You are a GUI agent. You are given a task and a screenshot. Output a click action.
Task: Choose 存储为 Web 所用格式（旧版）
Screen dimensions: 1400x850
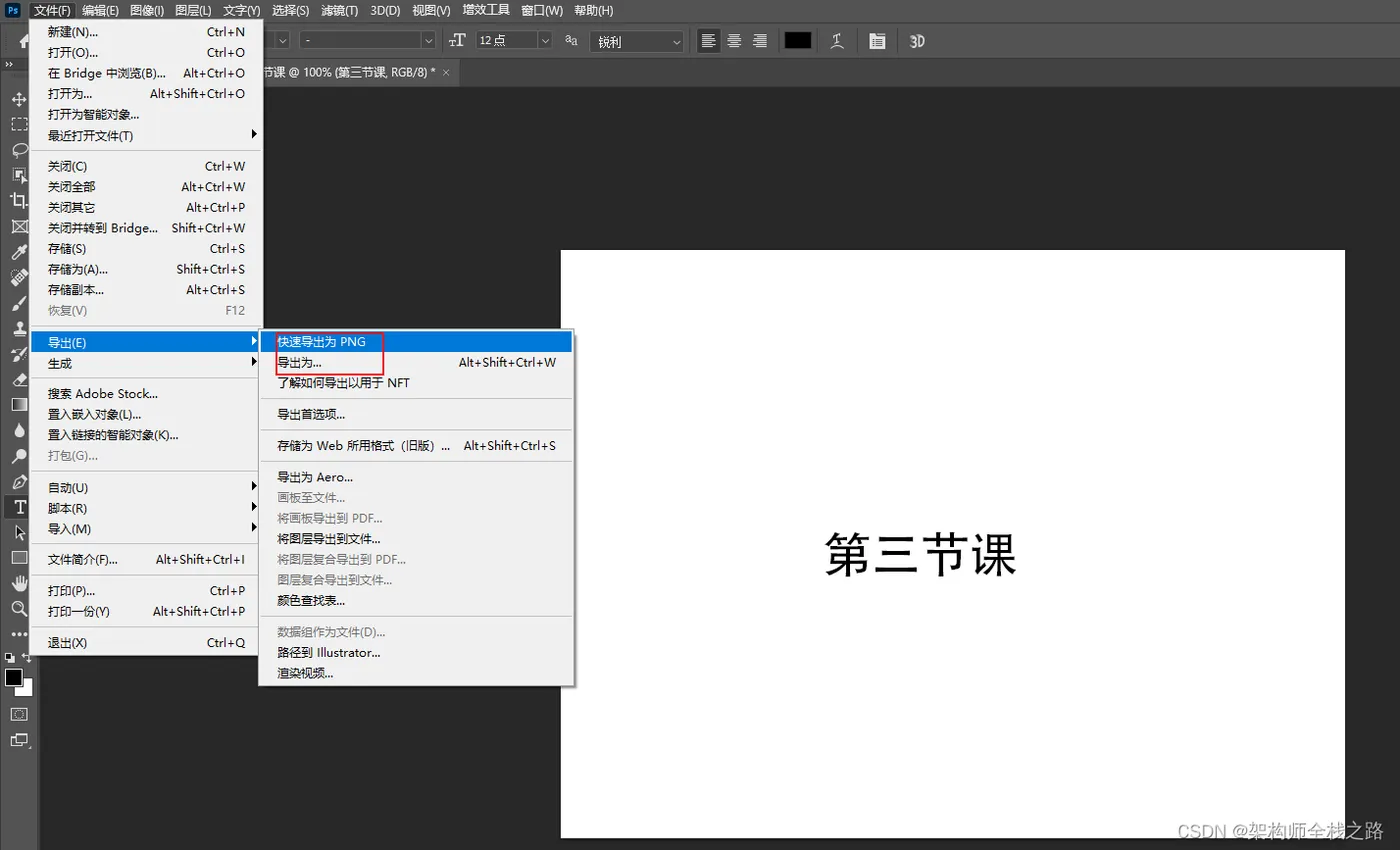[416, 445]
